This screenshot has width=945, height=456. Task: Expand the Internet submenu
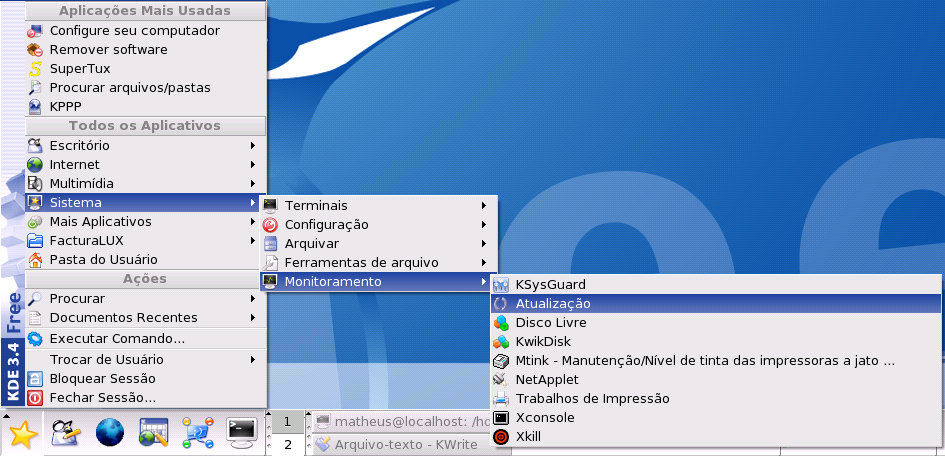pos(145,164)
